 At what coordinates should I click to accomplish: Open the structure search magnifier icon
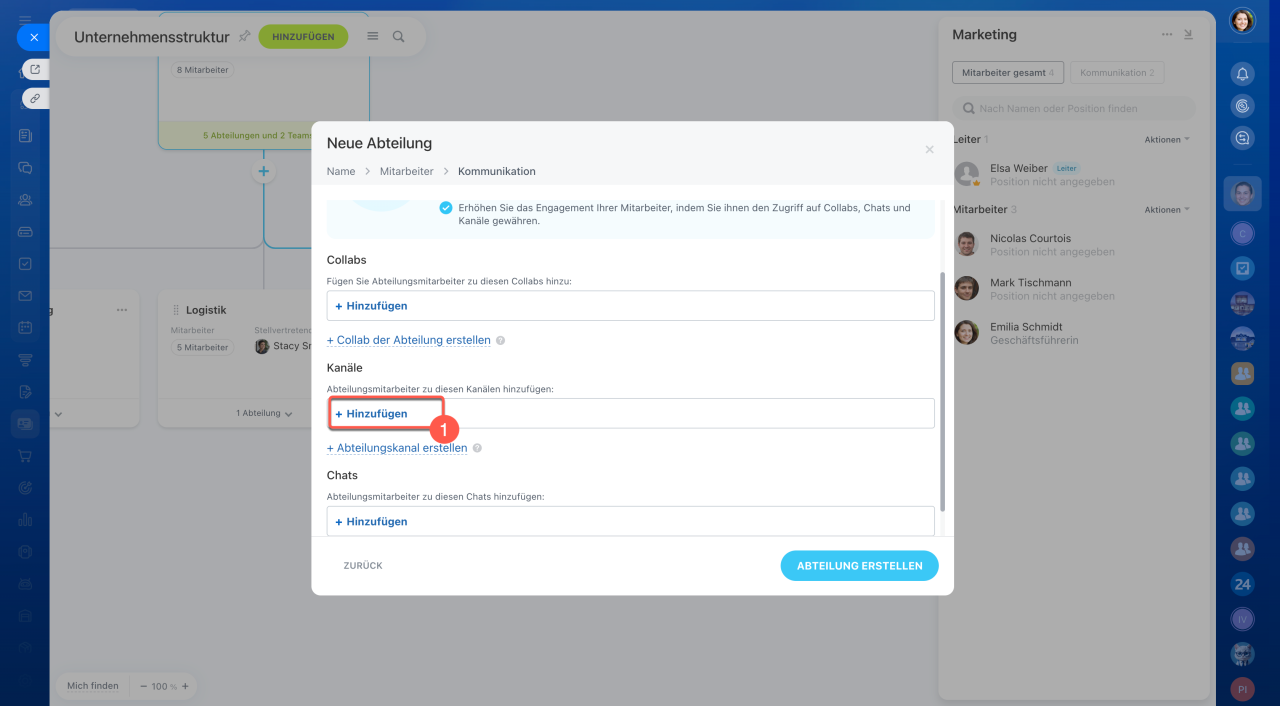click(398, 36)
